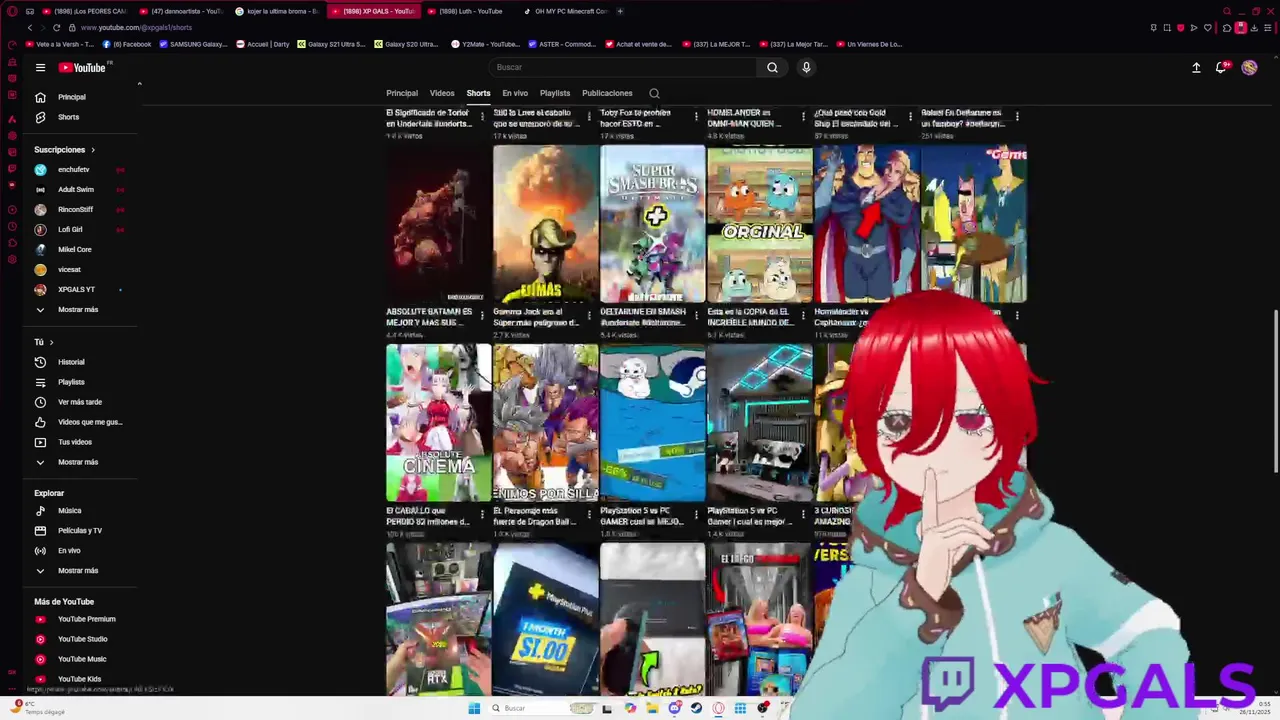
Task: Search within channel using the magnifier icon
Action: tap(654, 93)
